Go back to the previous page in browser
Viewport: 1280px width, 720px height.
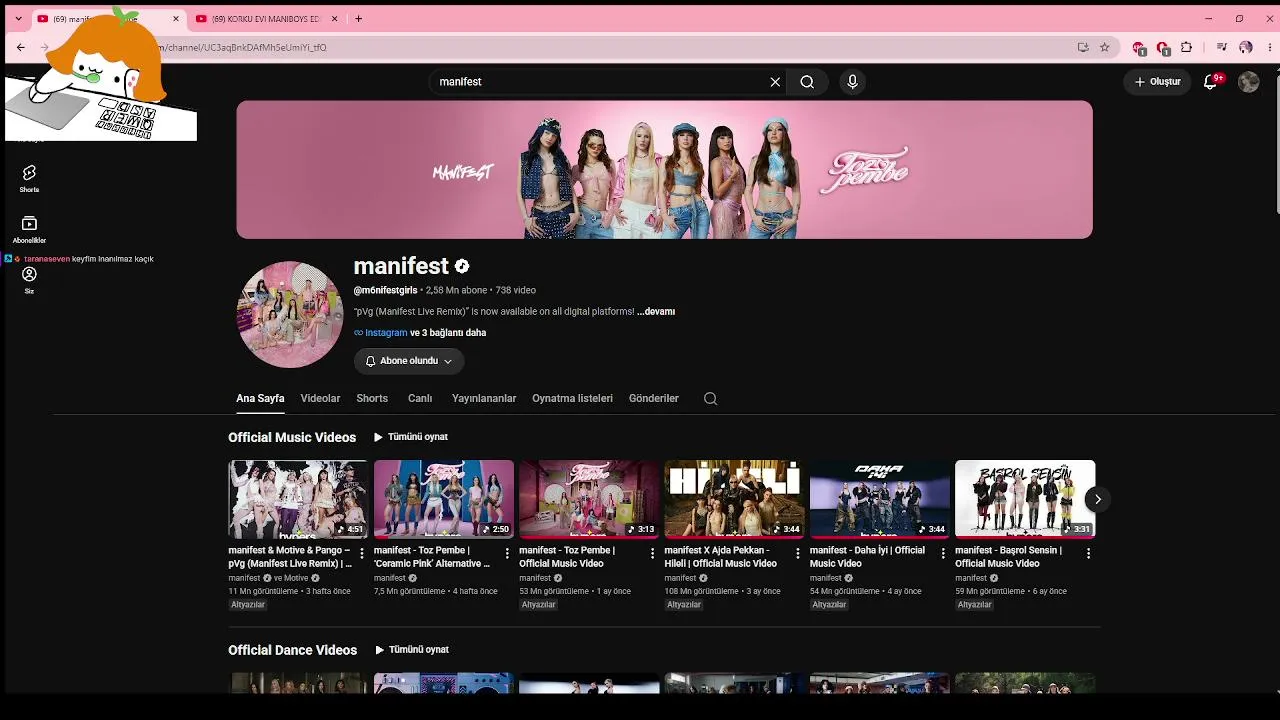coord(21,47)
